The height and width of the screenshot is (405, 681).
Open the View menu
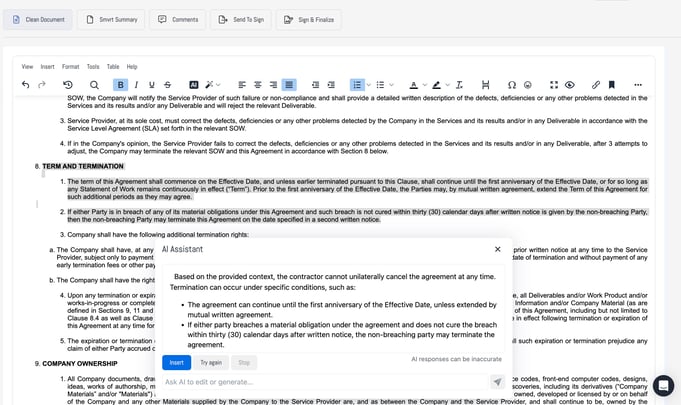27,66
